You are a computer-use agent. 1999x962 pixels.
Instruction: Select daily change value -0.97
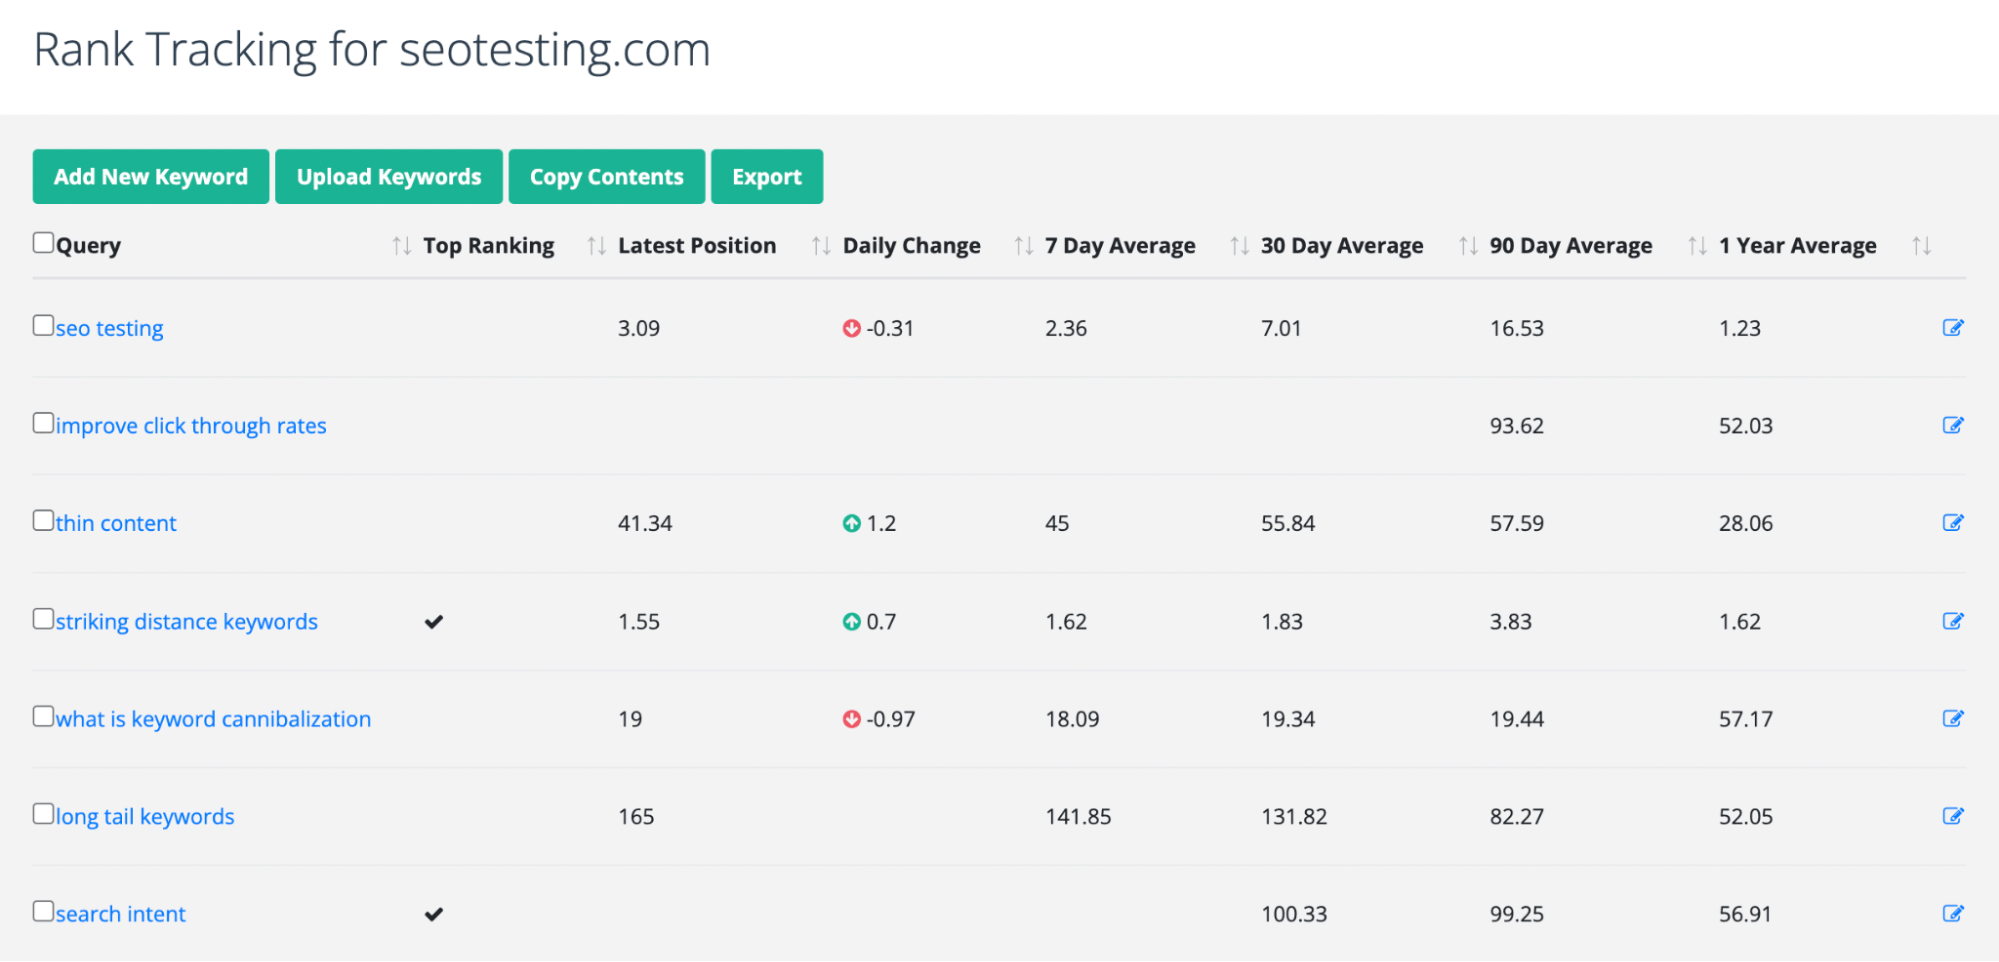[x=891, y=719]
